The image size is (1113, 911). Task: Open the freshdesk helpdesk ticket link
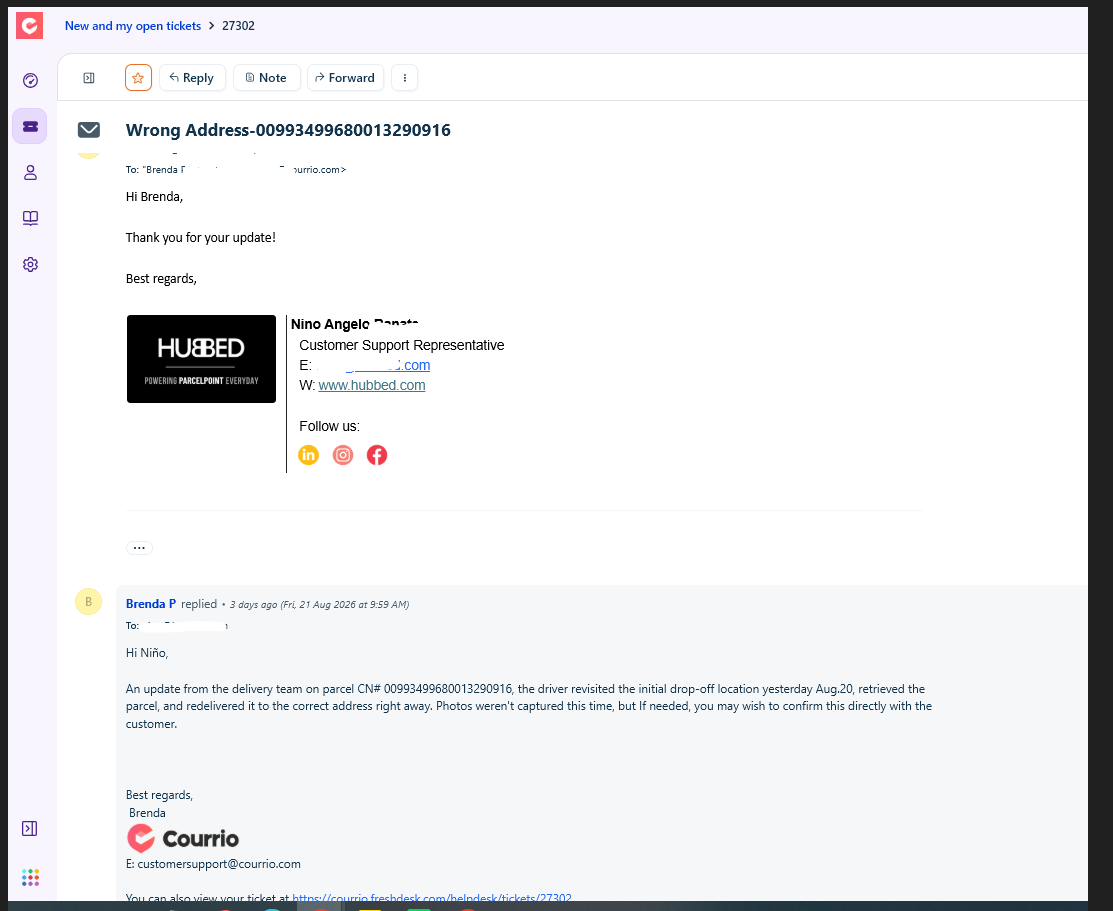tap(432, 898)
